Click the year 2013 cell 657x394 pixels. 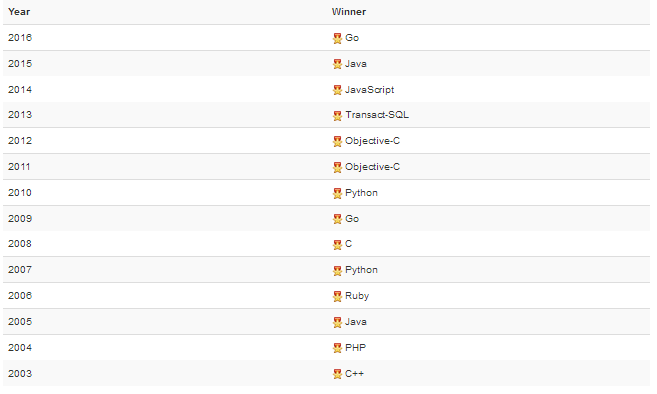pyautogui.click(x=20, y=115)
